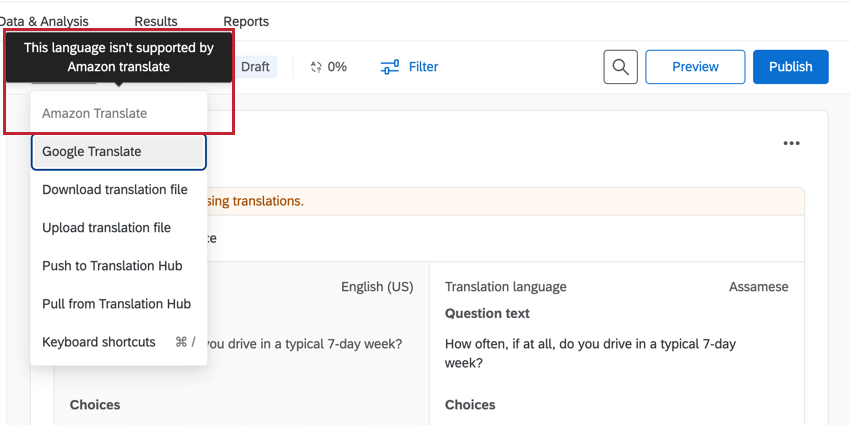Open the three-dot options menu
Screen dimensions: 850x425
pyautogui.click(x=791, y=144)
